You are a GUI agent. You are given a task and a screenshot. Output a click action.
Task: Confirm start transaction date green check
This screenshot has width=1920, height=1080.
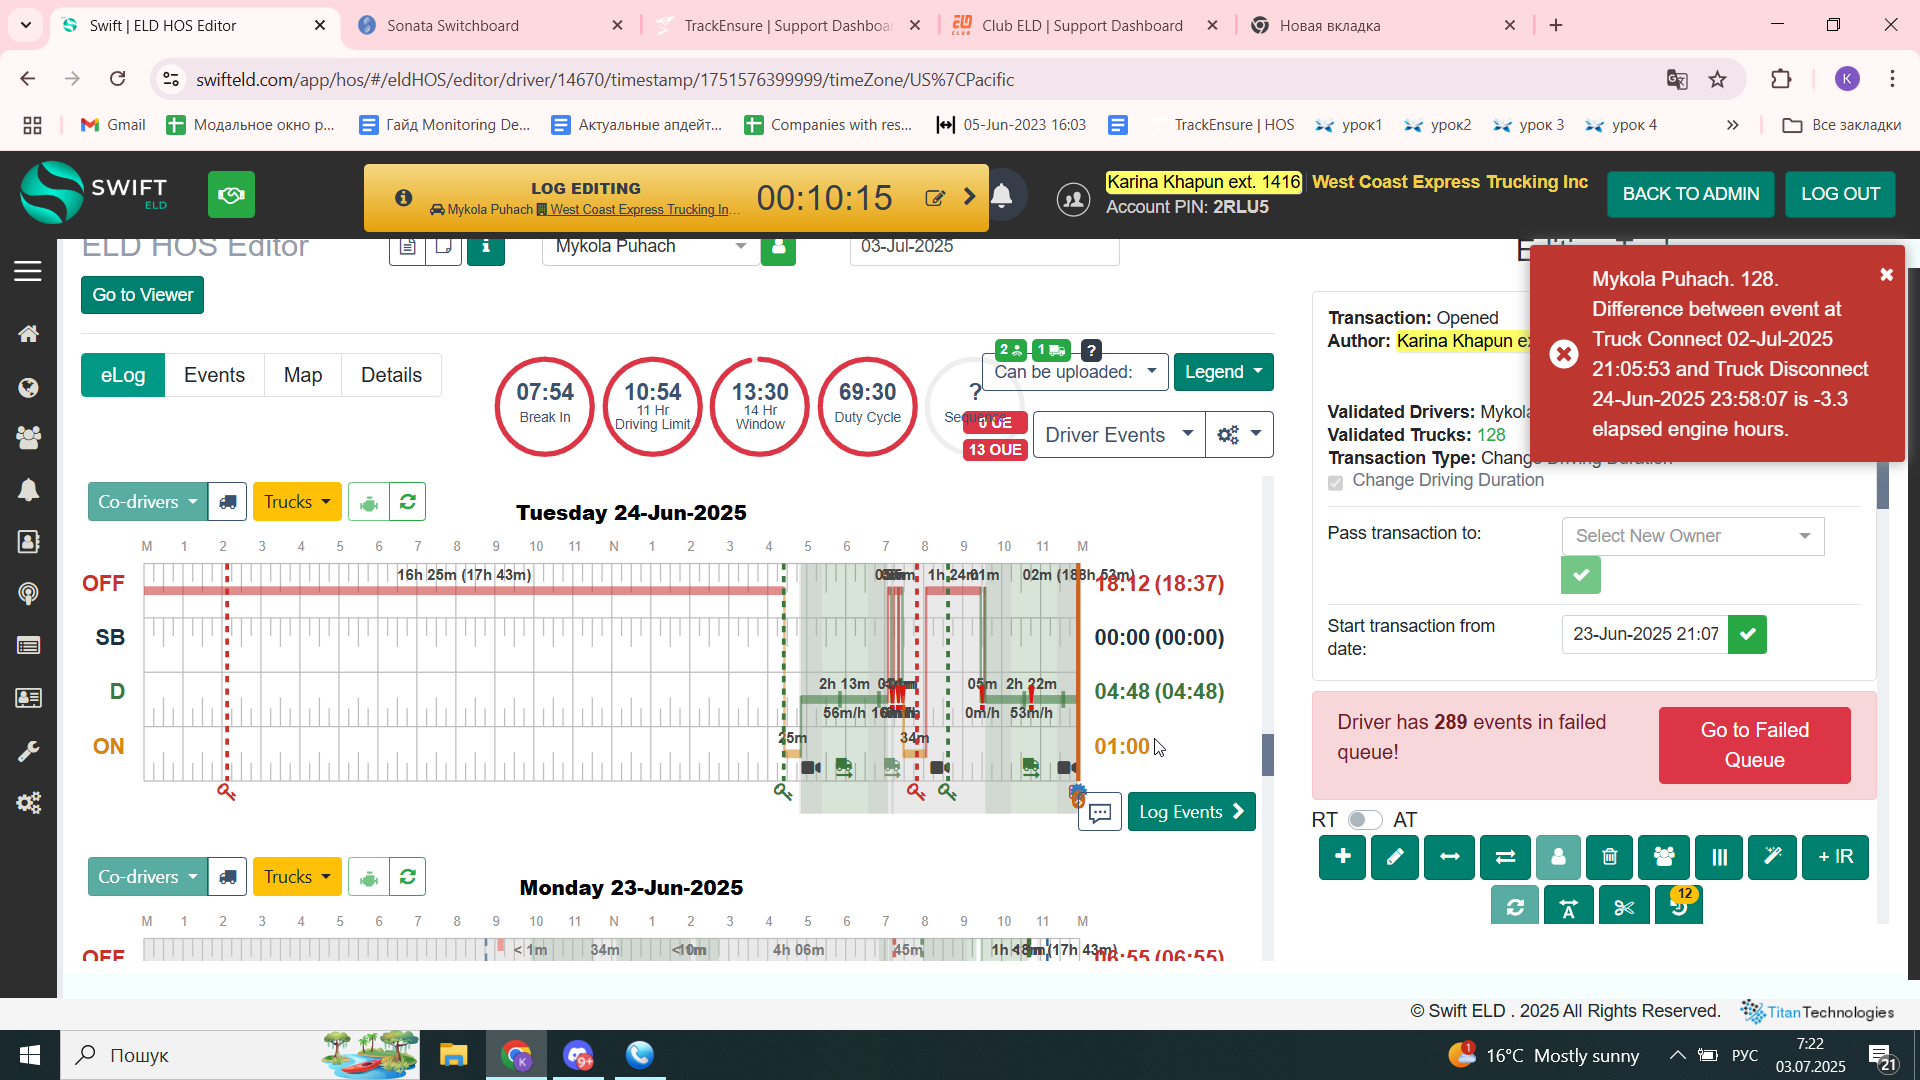[x=1747, y=634]
